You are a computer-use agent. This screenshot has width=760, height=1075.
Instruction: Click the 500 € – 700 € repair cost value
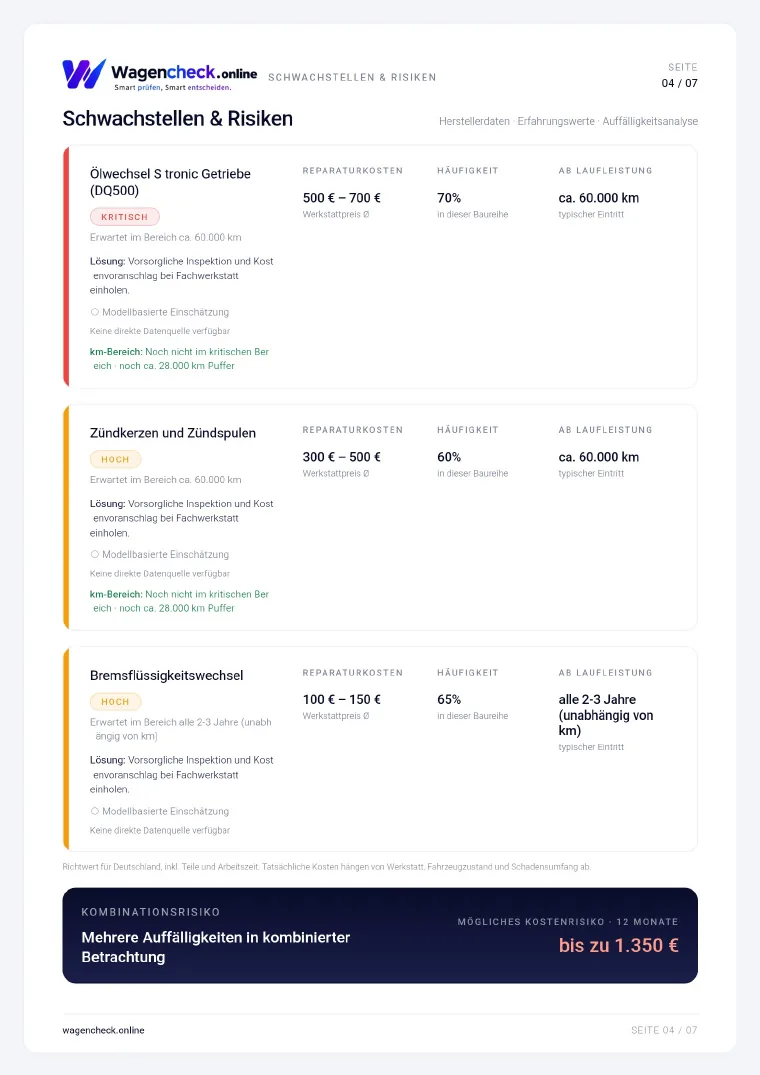pos(341,198)
